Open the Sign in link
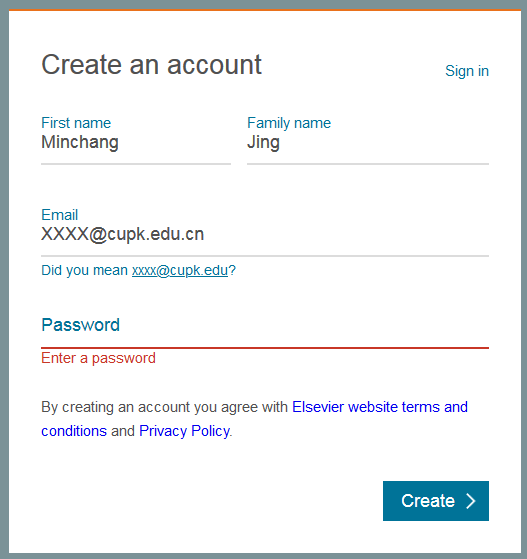Image resolution: width=527 pixels, height=559 pixels. click(x=467, y=71)
